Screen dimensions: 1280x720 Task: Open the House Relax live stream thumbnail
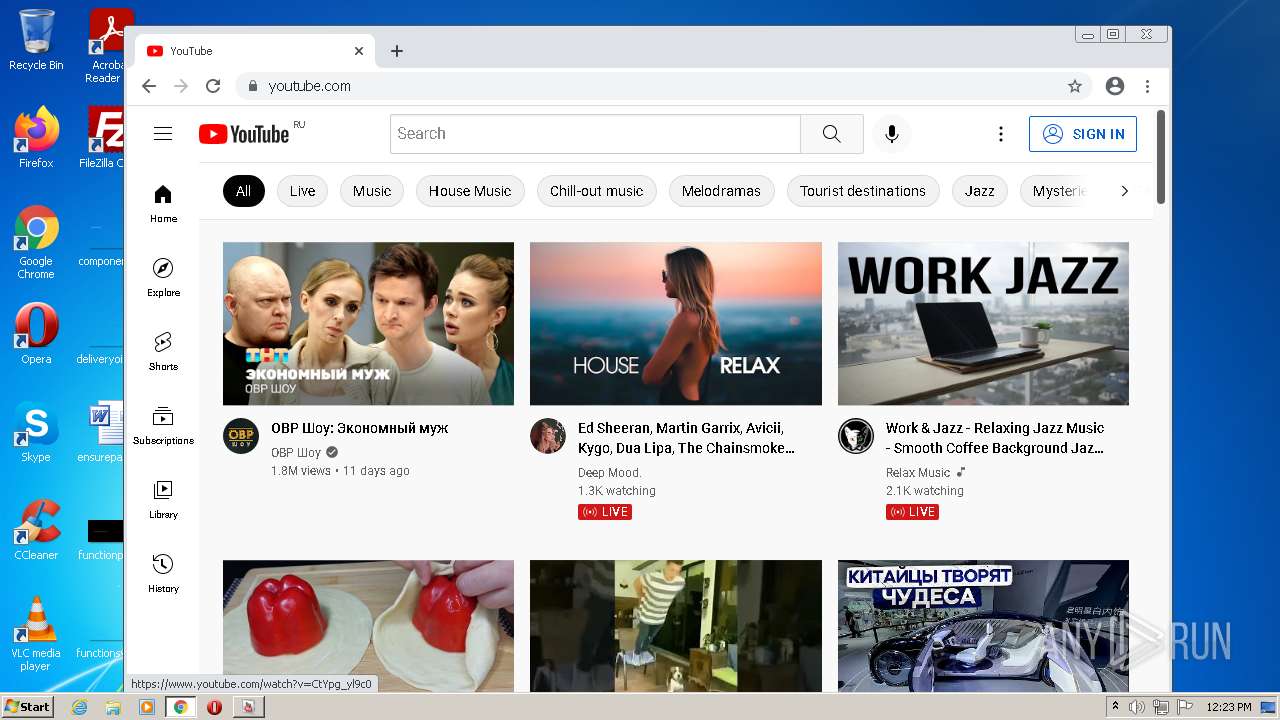[676, 324]
